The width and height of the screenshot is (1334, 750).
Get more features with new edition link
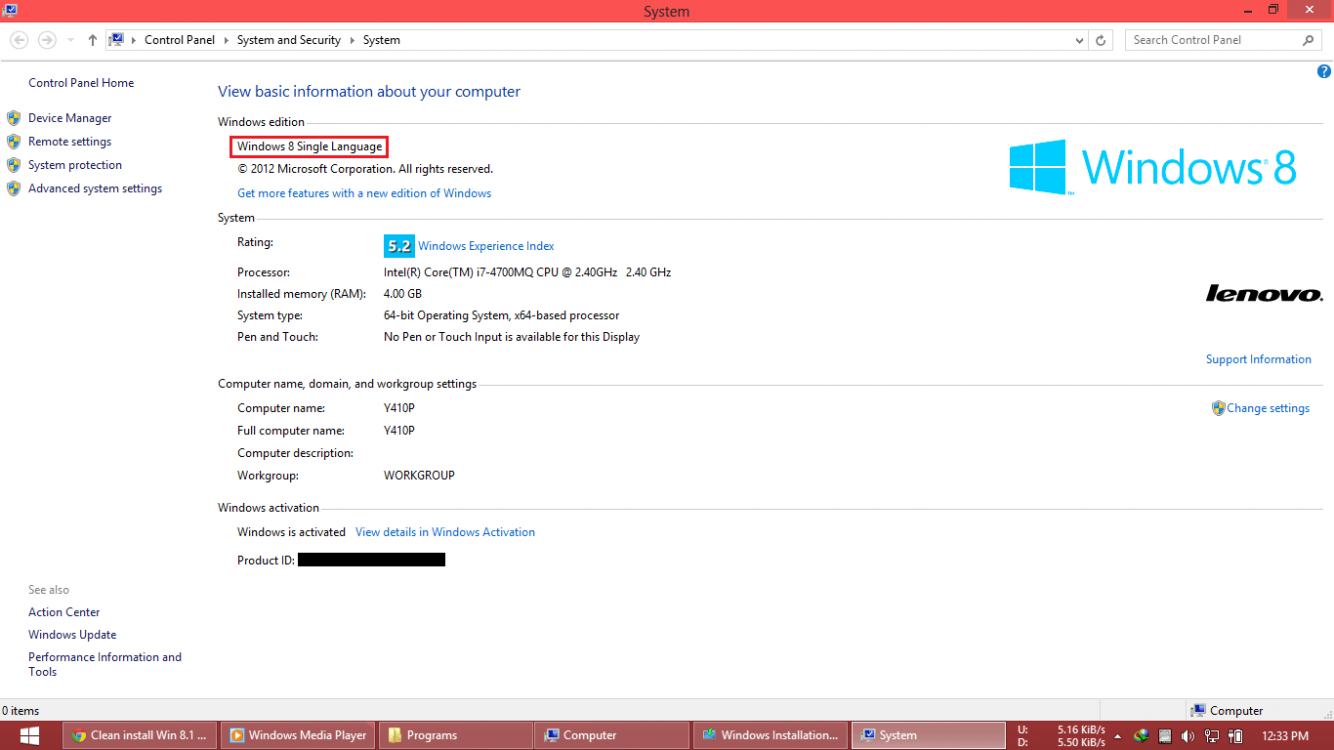pyautogui.click(x=364, y=193)
